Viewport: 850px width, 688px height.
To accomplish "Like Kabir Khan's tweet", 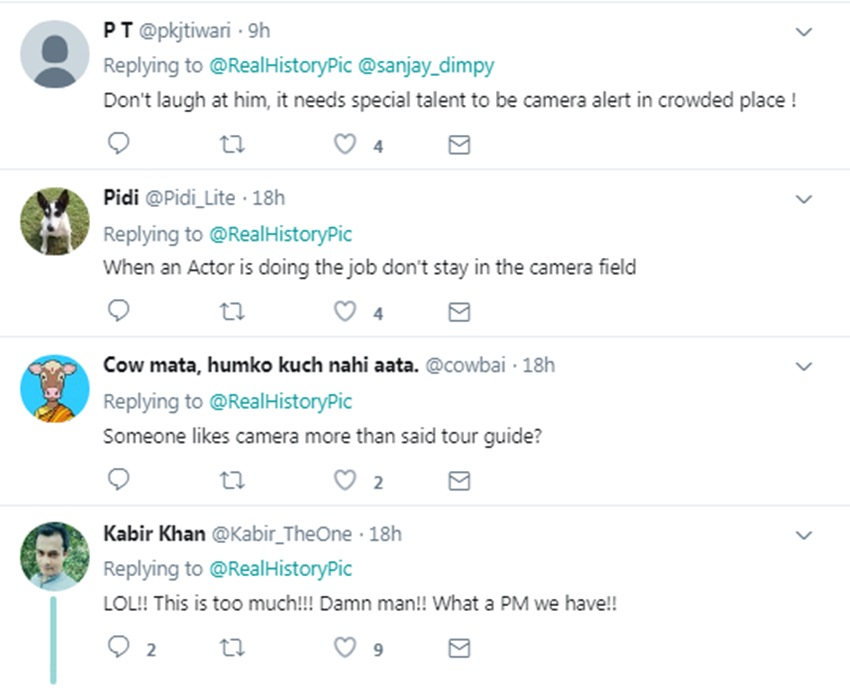I will point(345,649).
